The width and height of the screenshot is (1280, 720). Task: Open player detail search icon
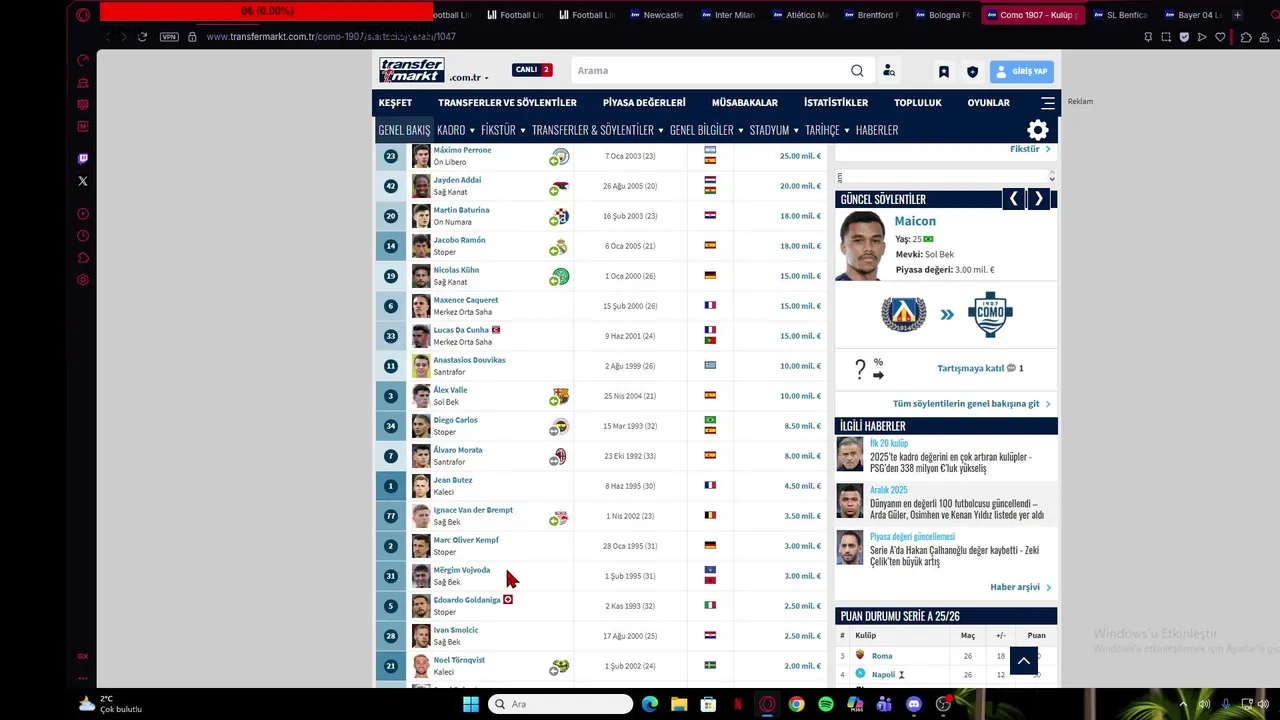[889, 71]
